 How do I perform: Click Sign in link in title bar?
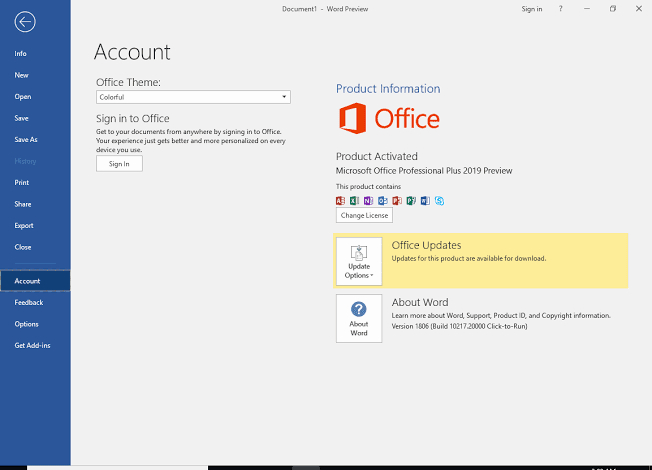(x=532, y=9)
